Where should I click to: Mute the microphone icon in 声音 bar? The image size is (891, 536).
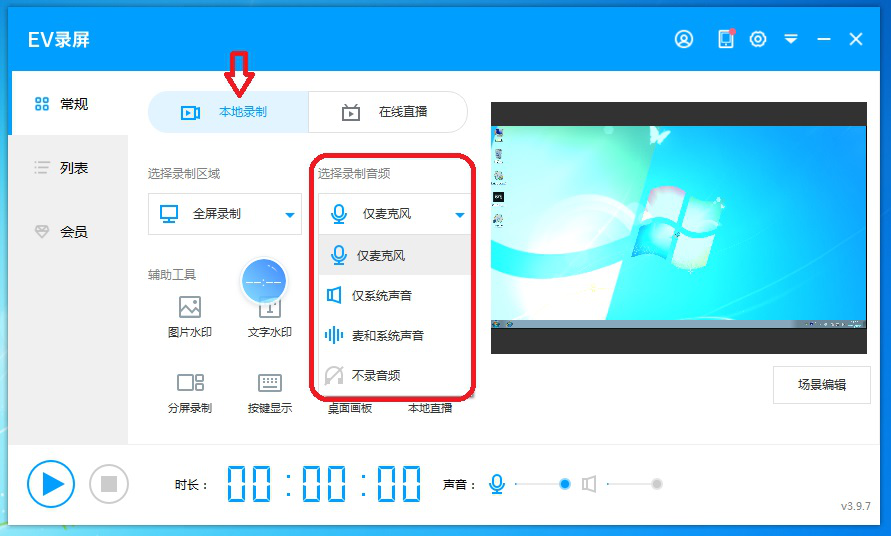point(497,484)
